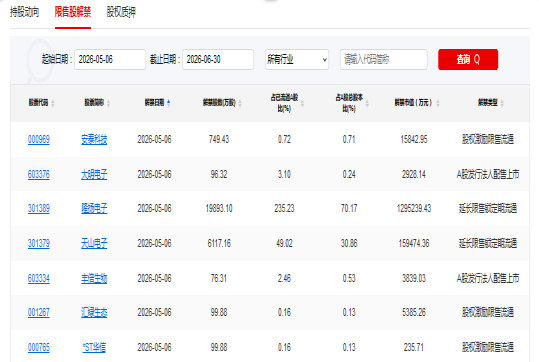Viewport: 539px width, 362px height.
Task: Select the 96.32 unlock shares cell
Action: pos(219,175)
